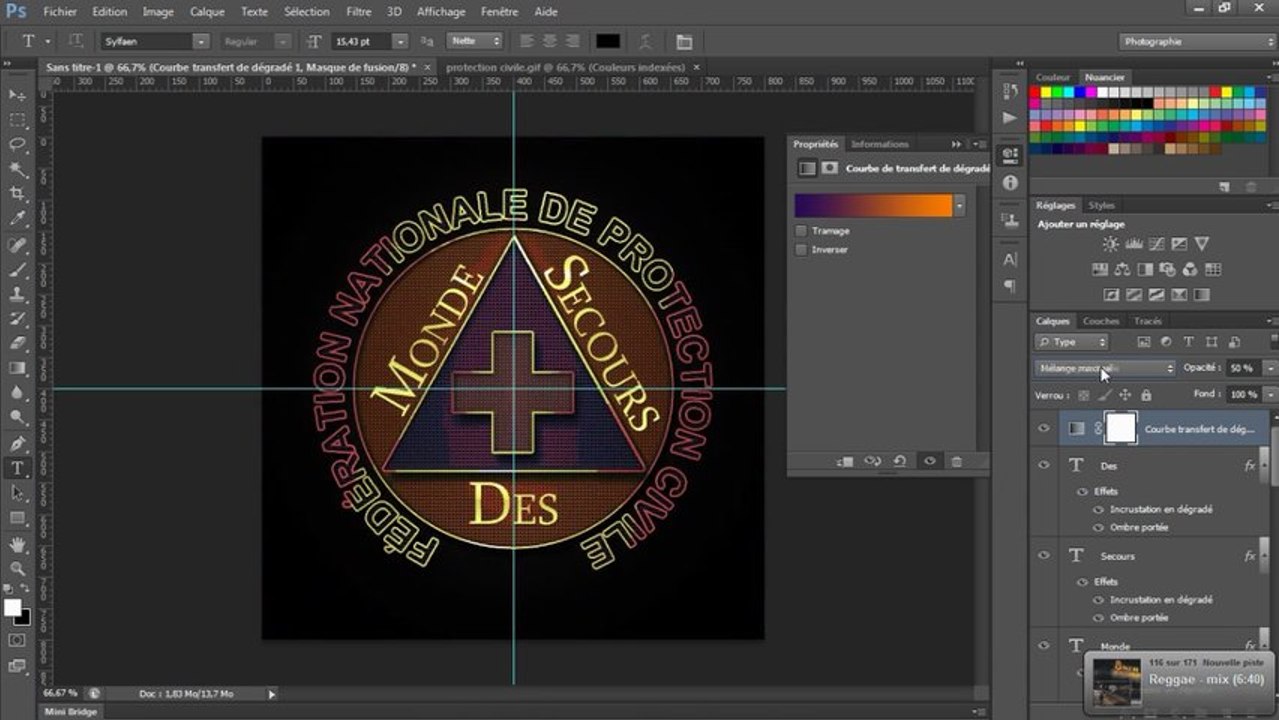Open the Filtre menu
This screenshot has width=1279, height=720.
[x=358, y=12]
